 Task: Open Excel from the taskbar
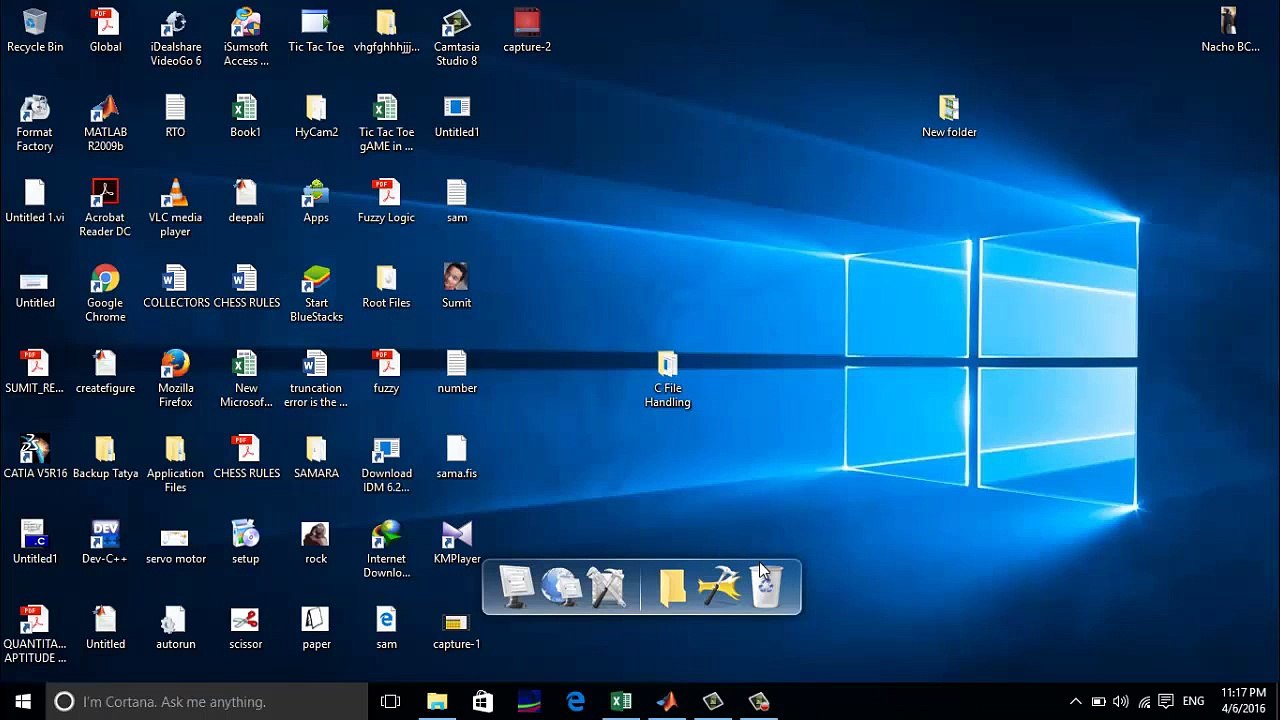tap(621, 702)
